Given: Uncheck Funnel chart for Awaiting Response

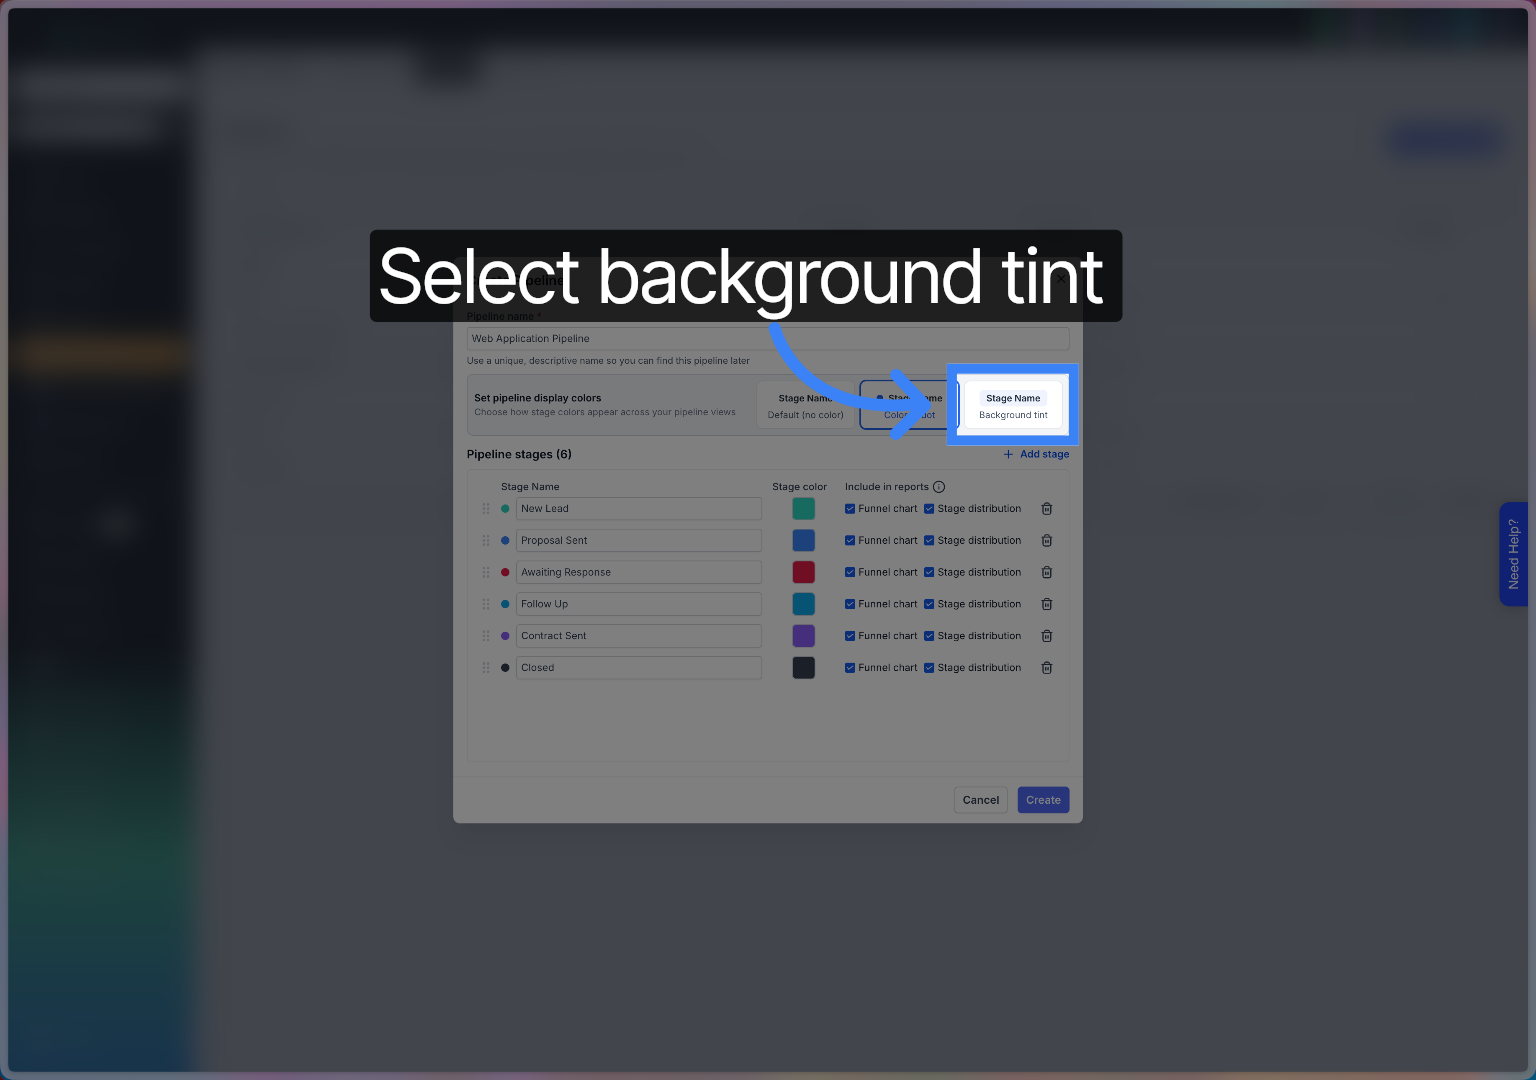Looking at the screenshot, I should tap(850, 573).
